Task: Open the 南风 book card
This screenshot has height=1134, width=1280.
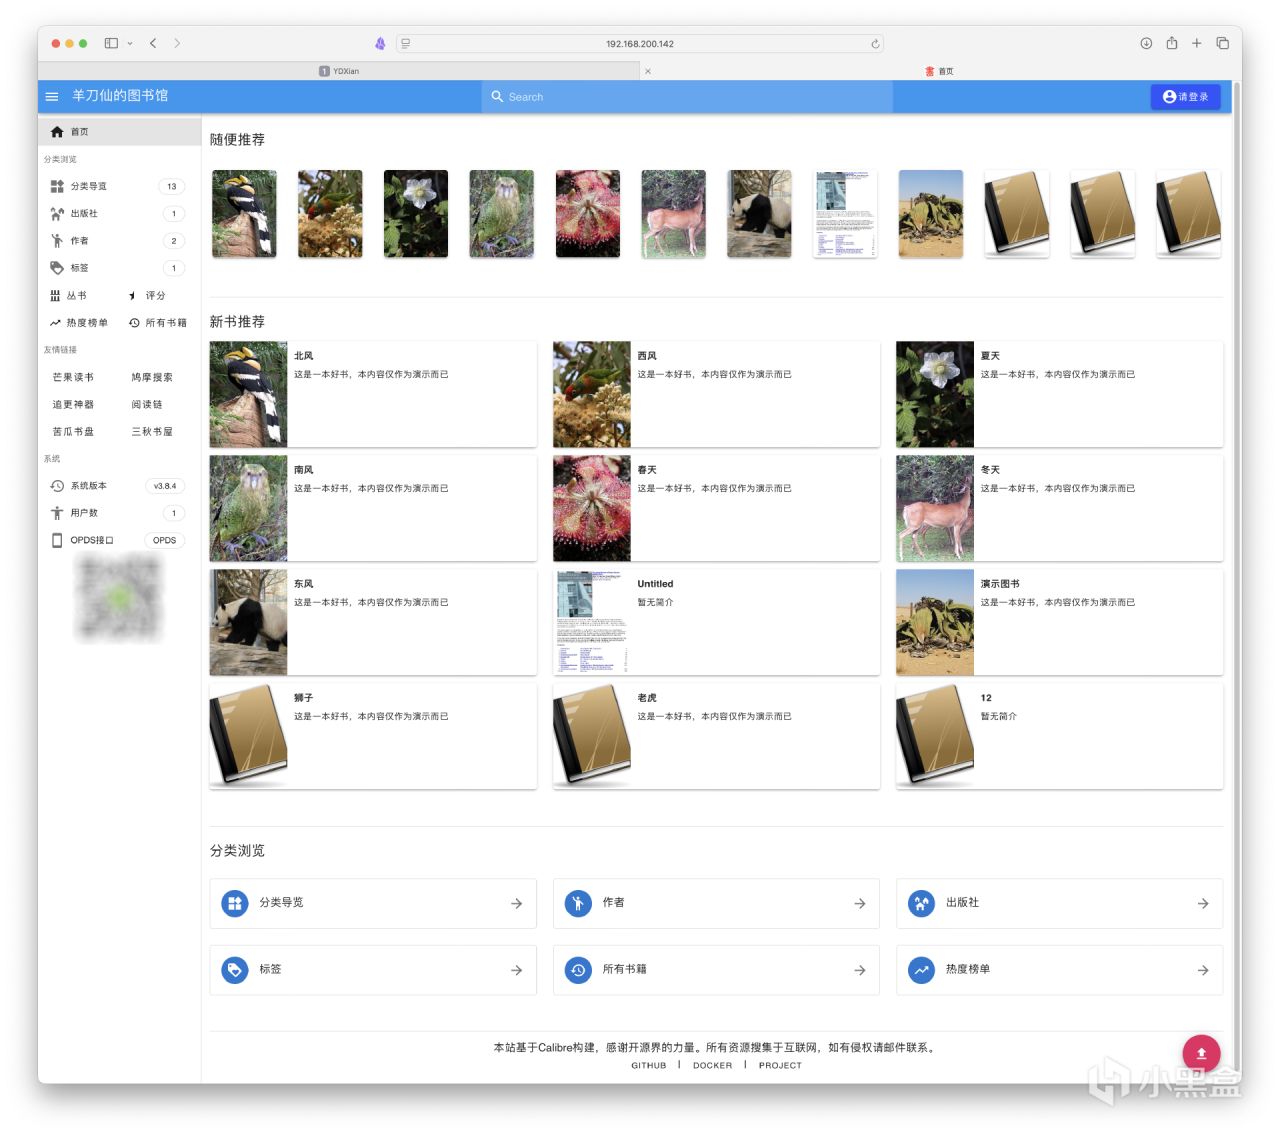Action: click(373, 508)
